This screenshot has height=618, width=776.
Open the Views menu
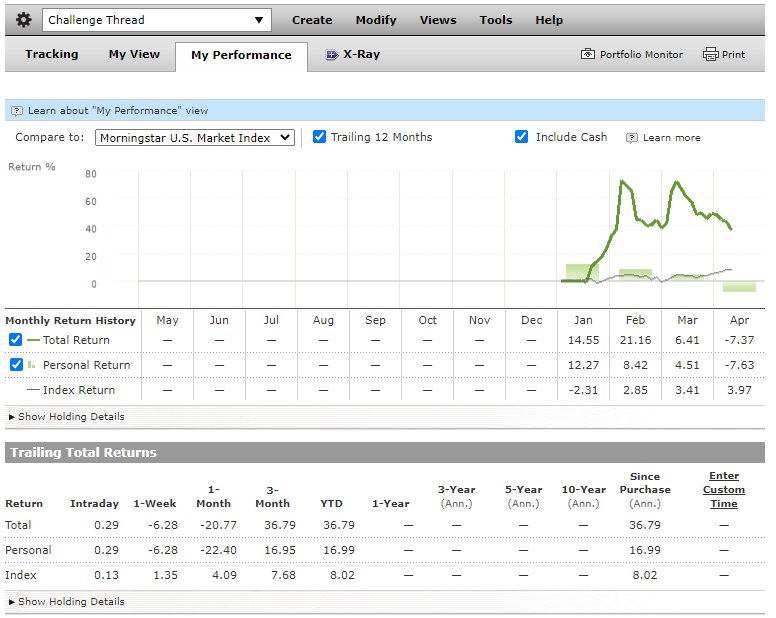point(437,20)
